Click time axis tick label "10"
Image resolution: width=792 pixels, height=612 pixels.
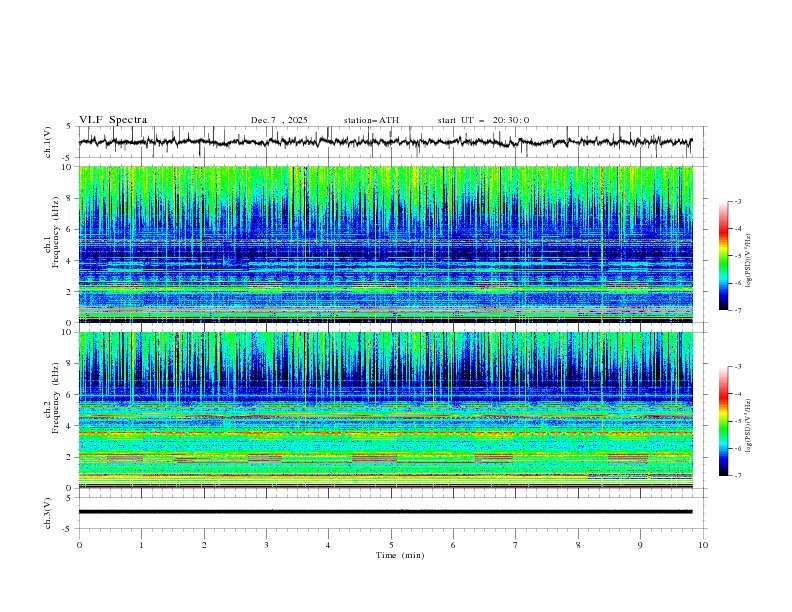[703, 545]
